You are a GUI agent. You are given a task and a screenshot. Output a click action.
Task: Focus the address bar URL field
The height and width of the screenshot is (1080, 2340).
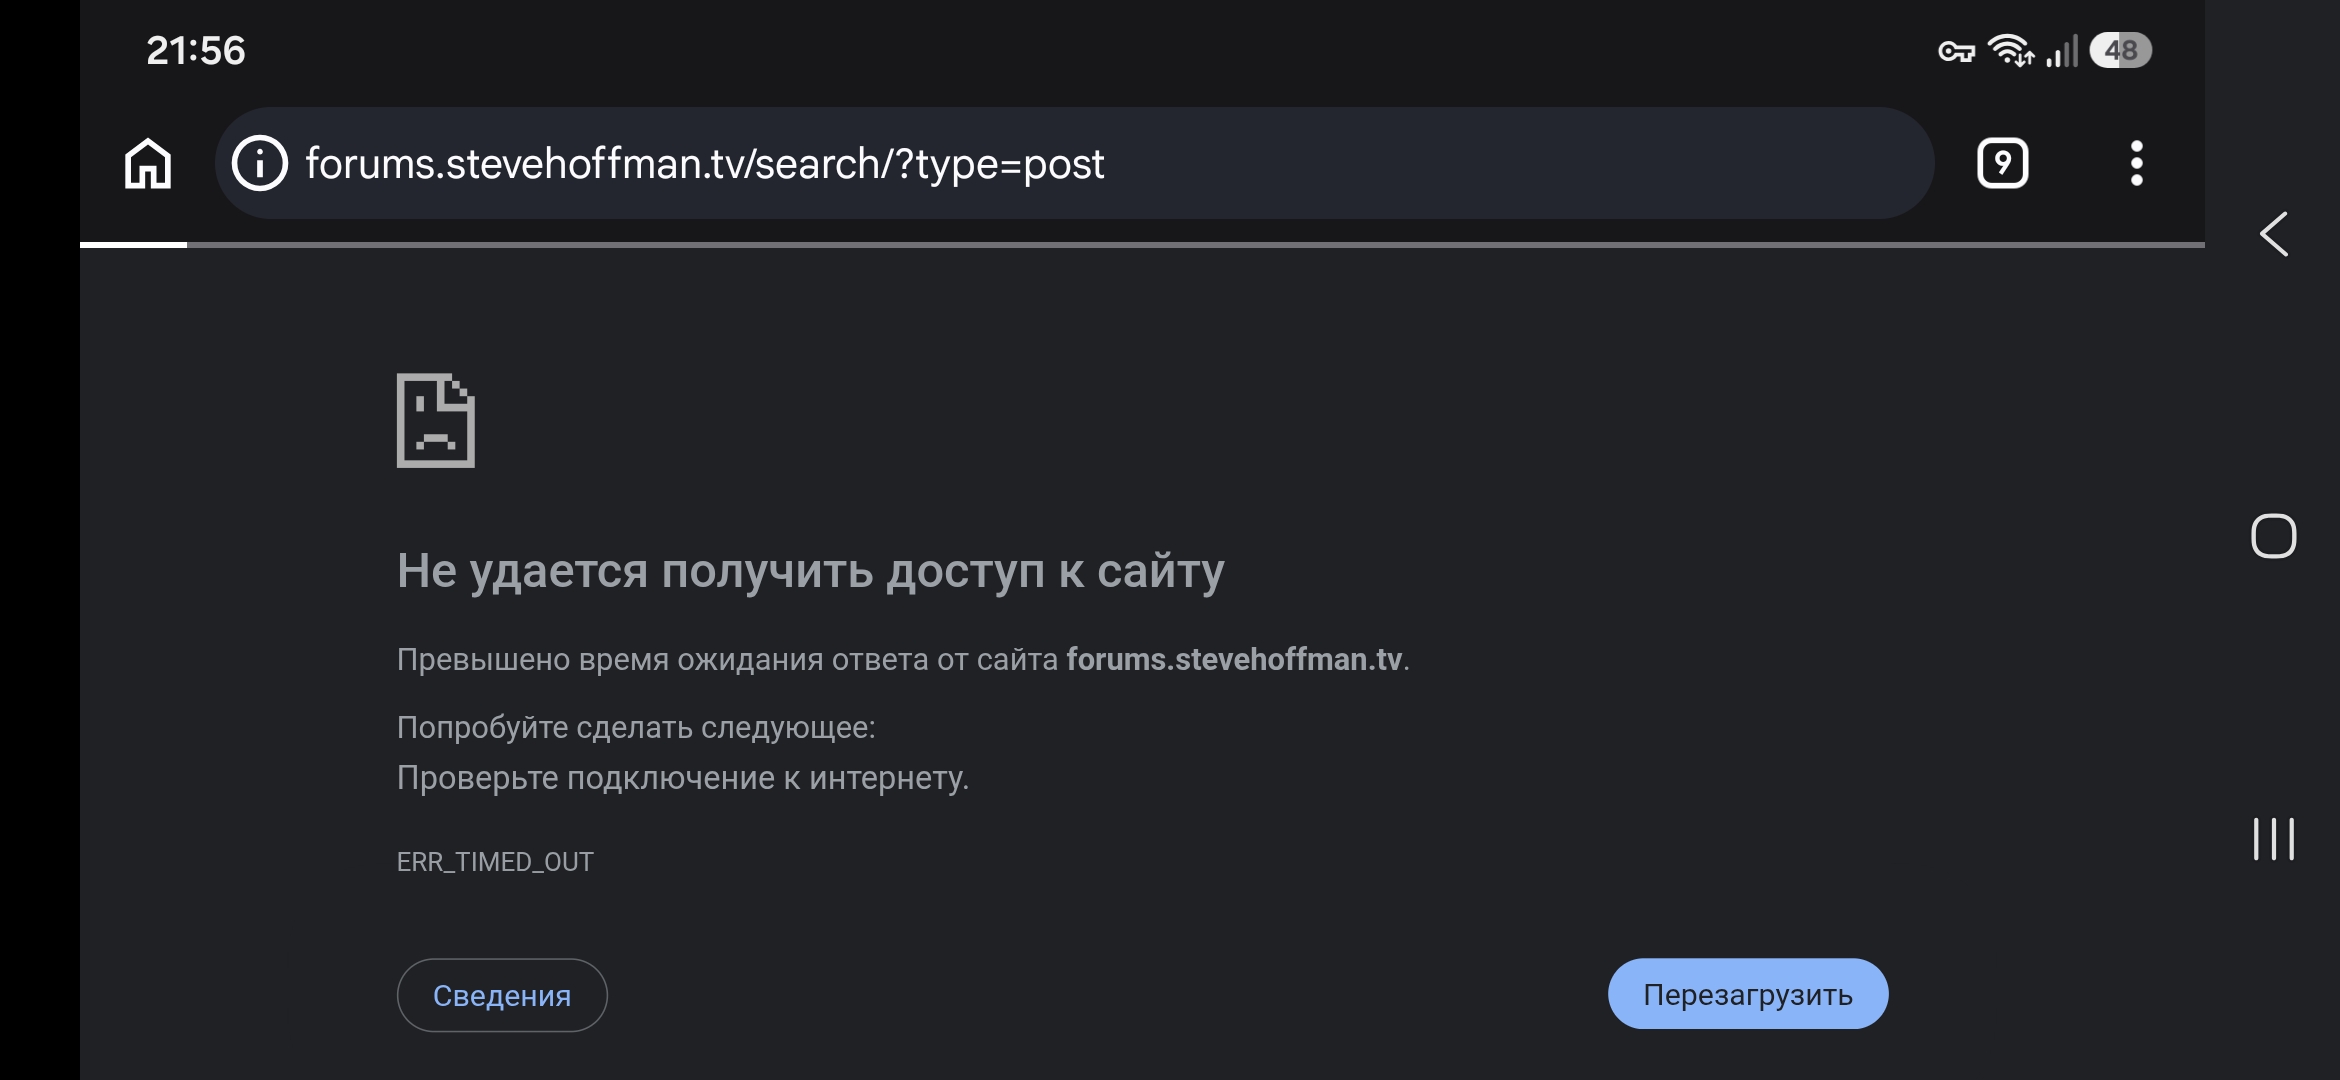pos(1074,163)
